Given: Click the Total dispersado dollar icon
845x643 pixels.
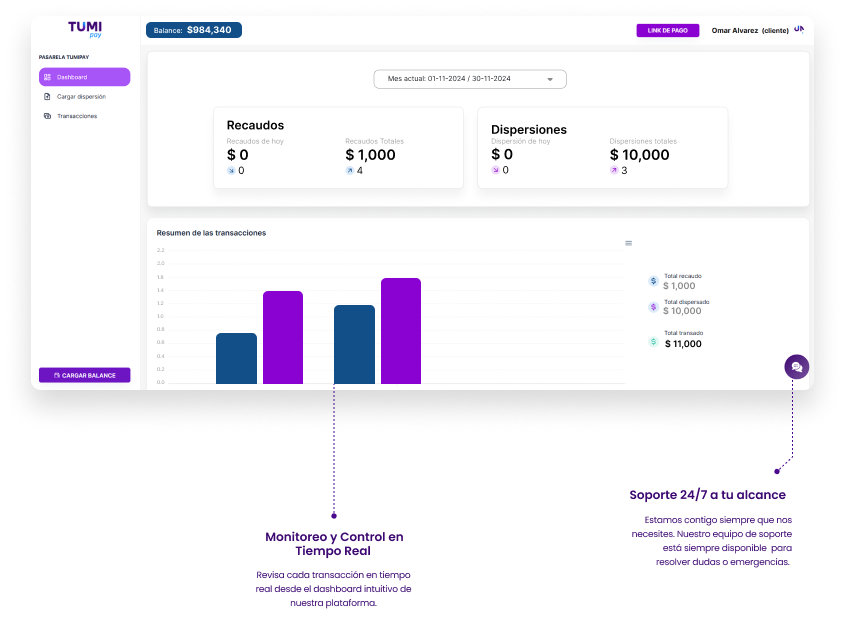Looking at the screenshot, I should 653,307.
